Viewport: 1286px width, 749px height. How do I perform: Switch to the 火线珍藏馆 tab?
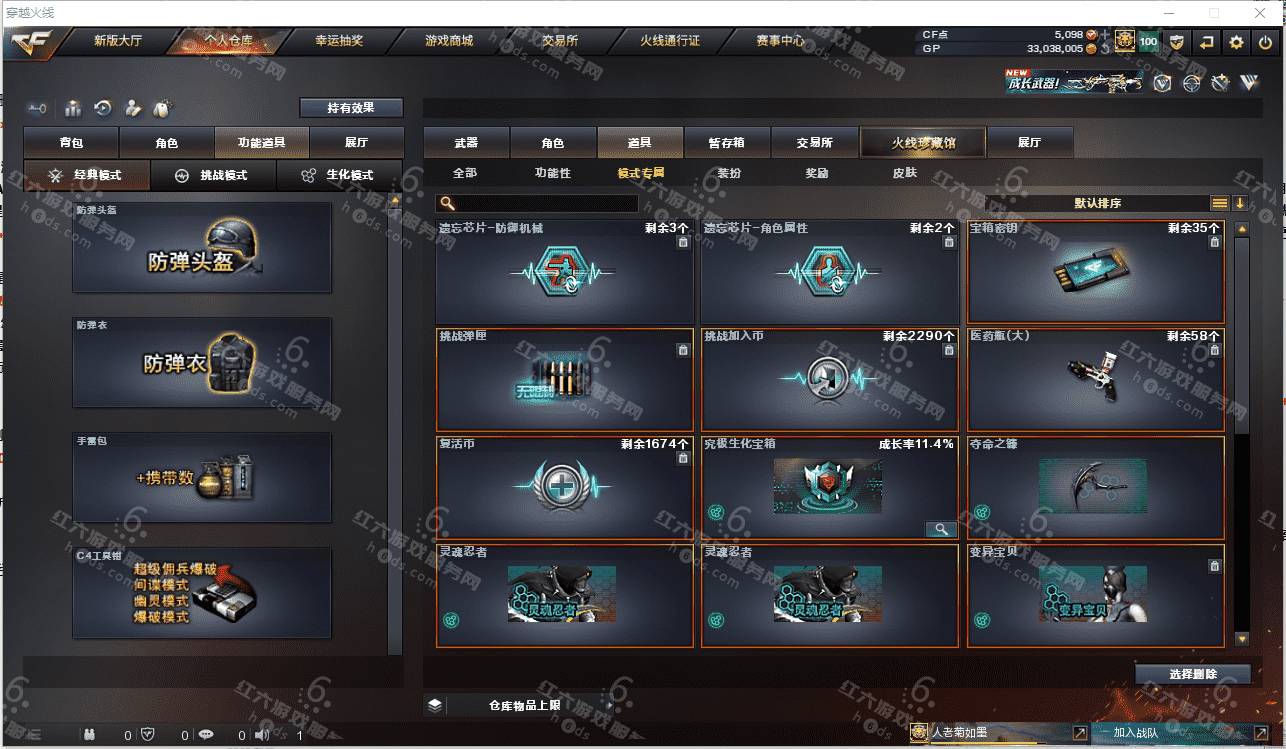923,143
